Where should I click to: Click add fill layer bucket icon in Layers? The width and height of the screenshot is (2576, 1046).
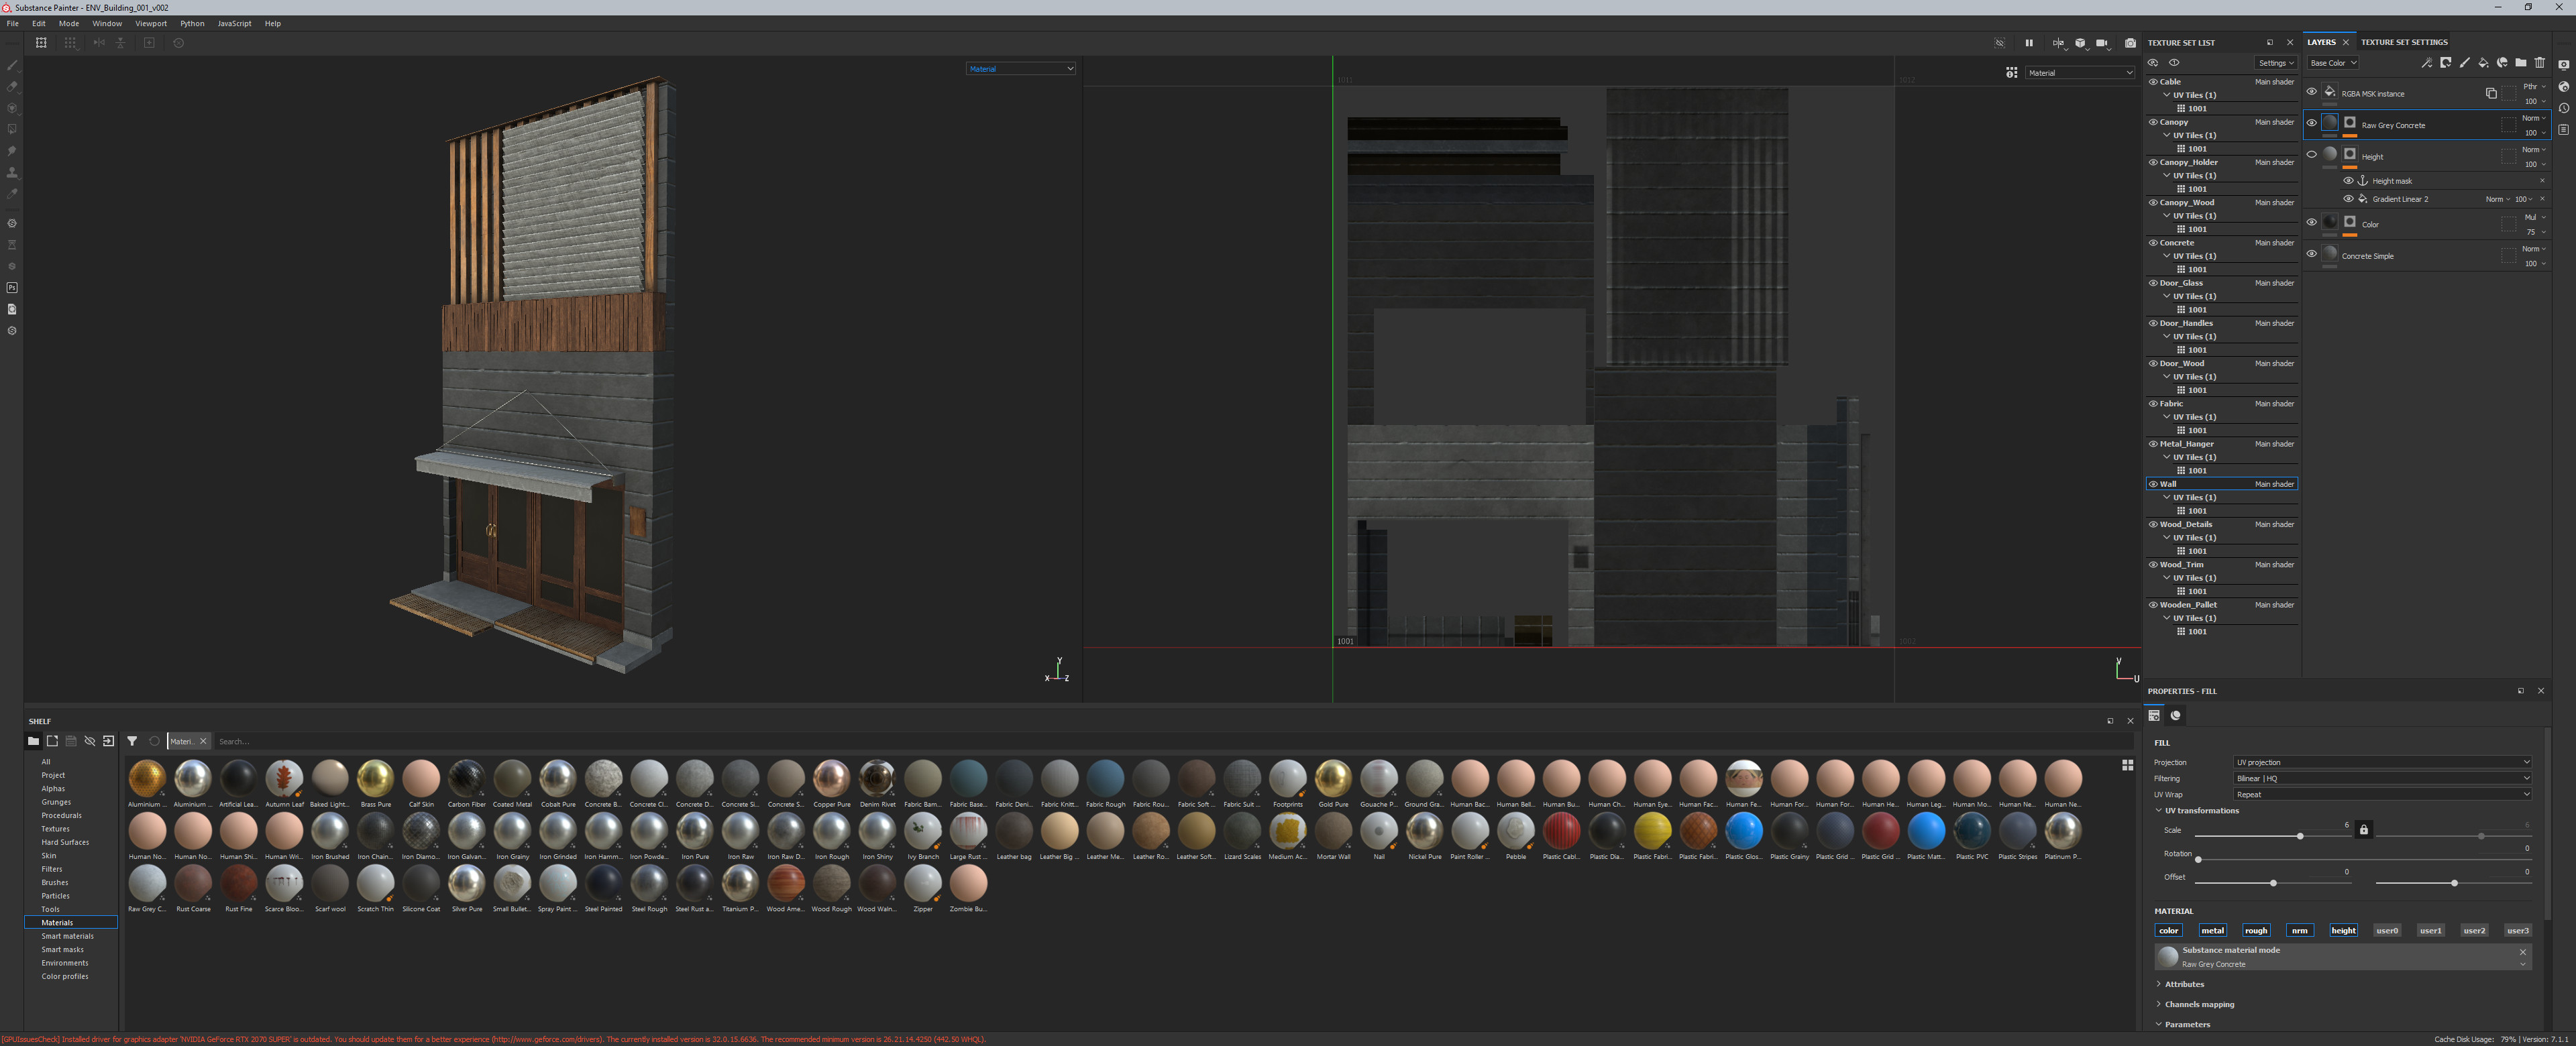2483,63
